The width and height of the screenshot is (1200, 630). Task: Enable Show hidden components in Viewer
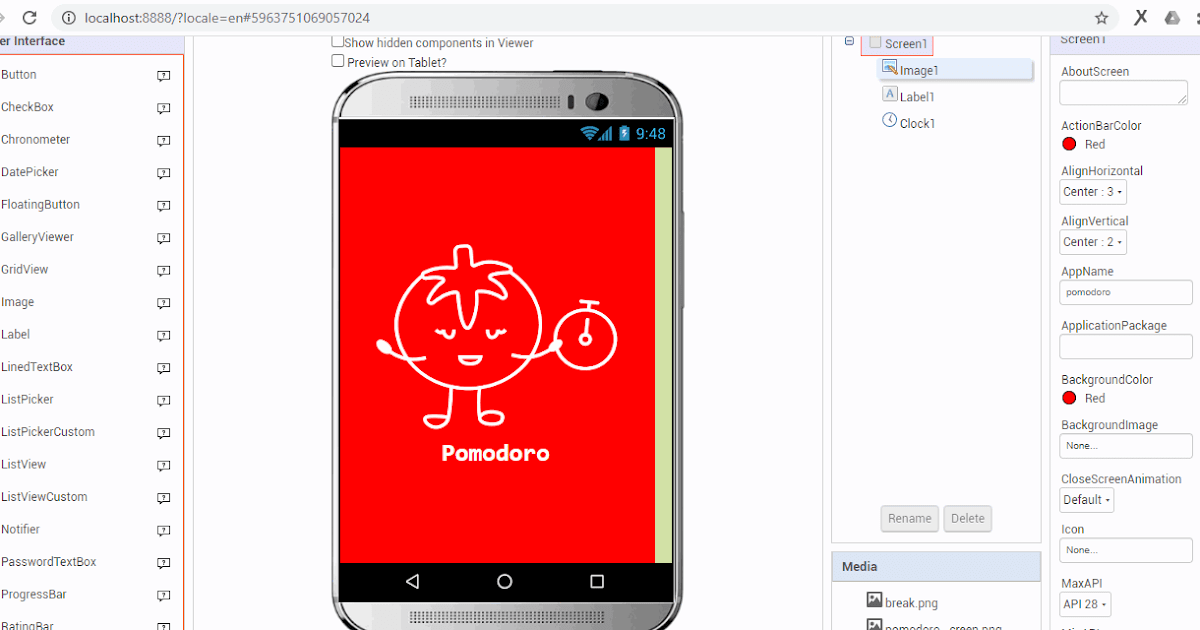(337, 42)
